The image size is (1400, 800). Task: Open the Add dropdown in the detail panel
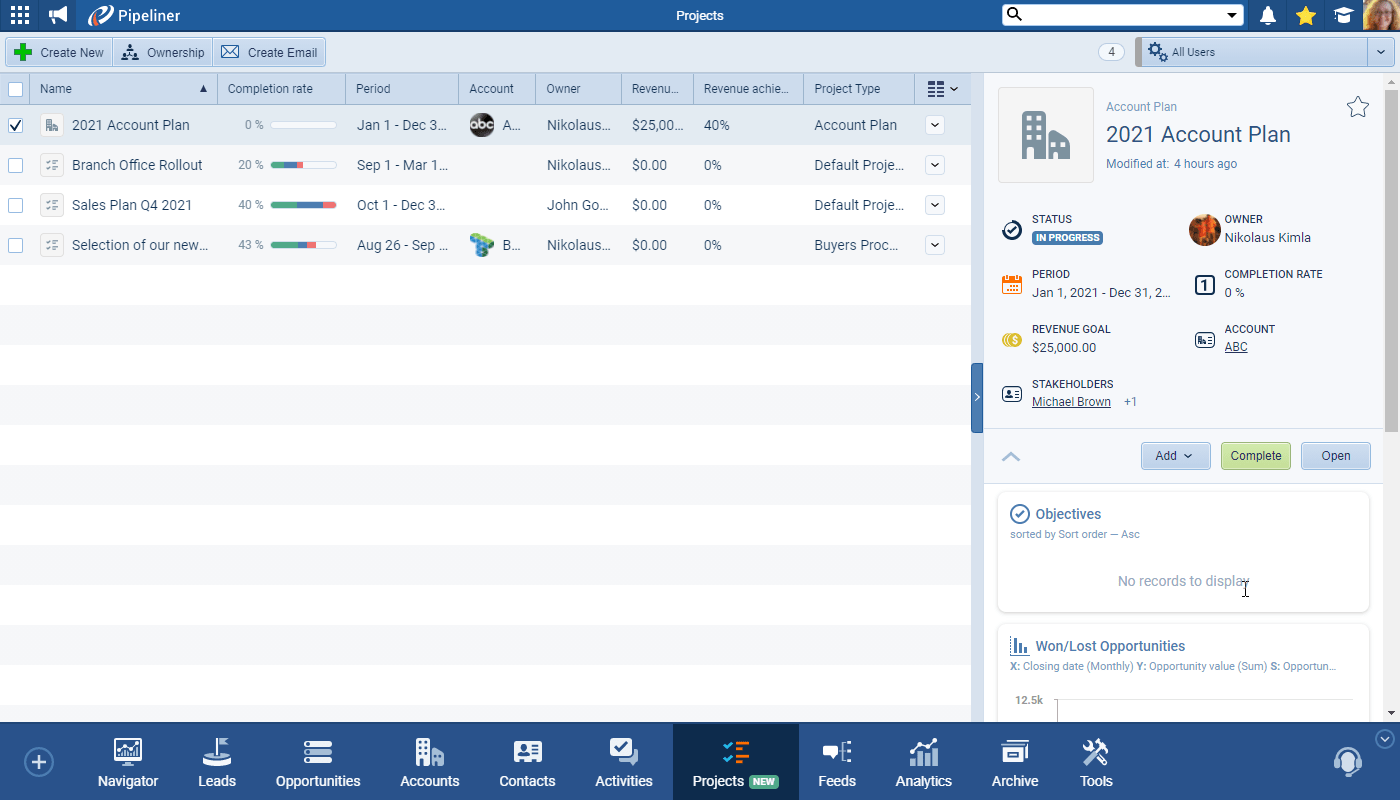coord(1175,455)
